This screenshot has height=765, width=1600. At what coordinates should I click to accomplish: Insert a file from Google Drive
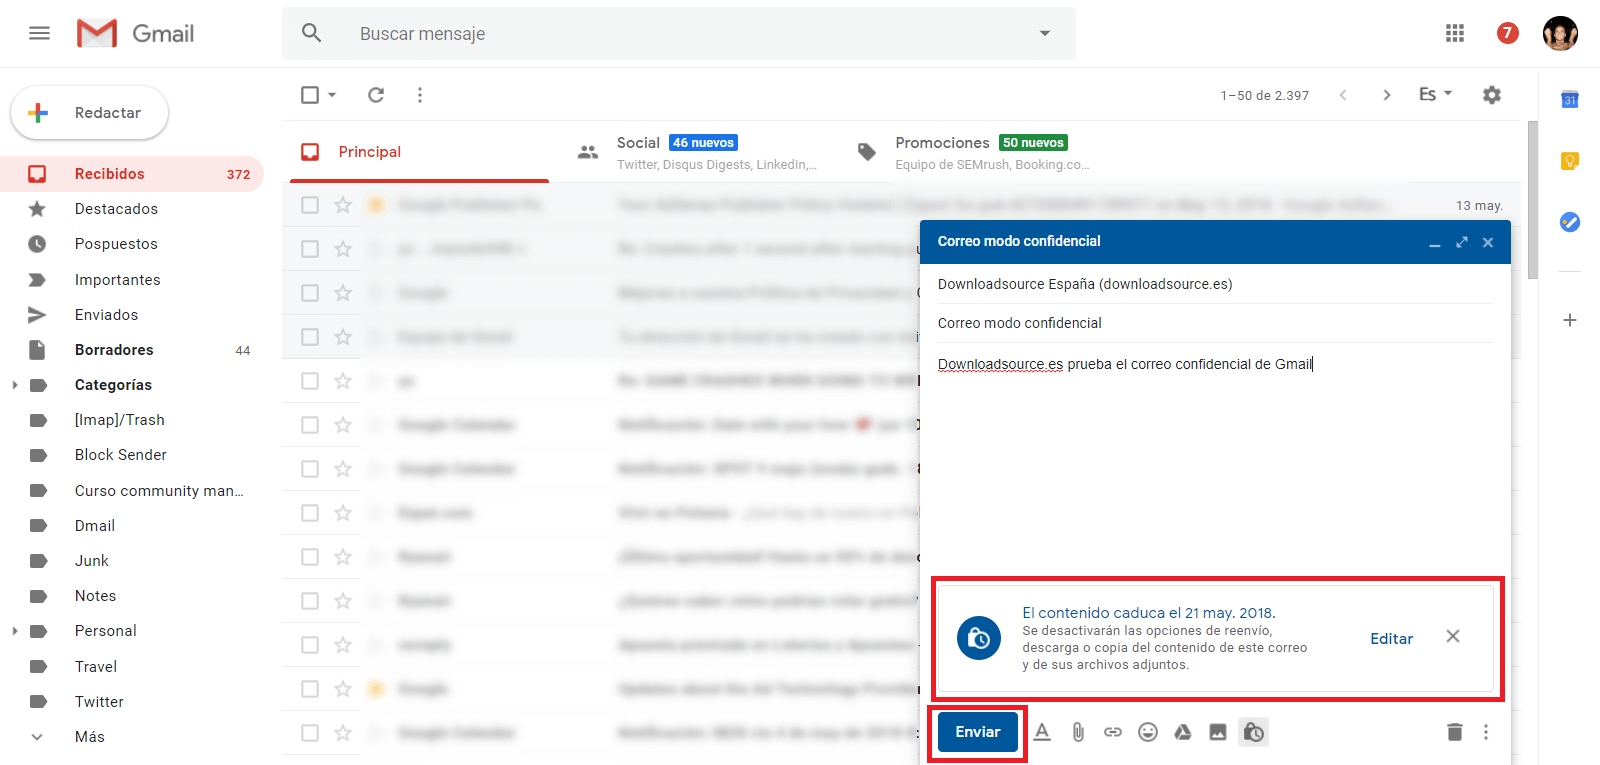click(x=1183, y=732)
